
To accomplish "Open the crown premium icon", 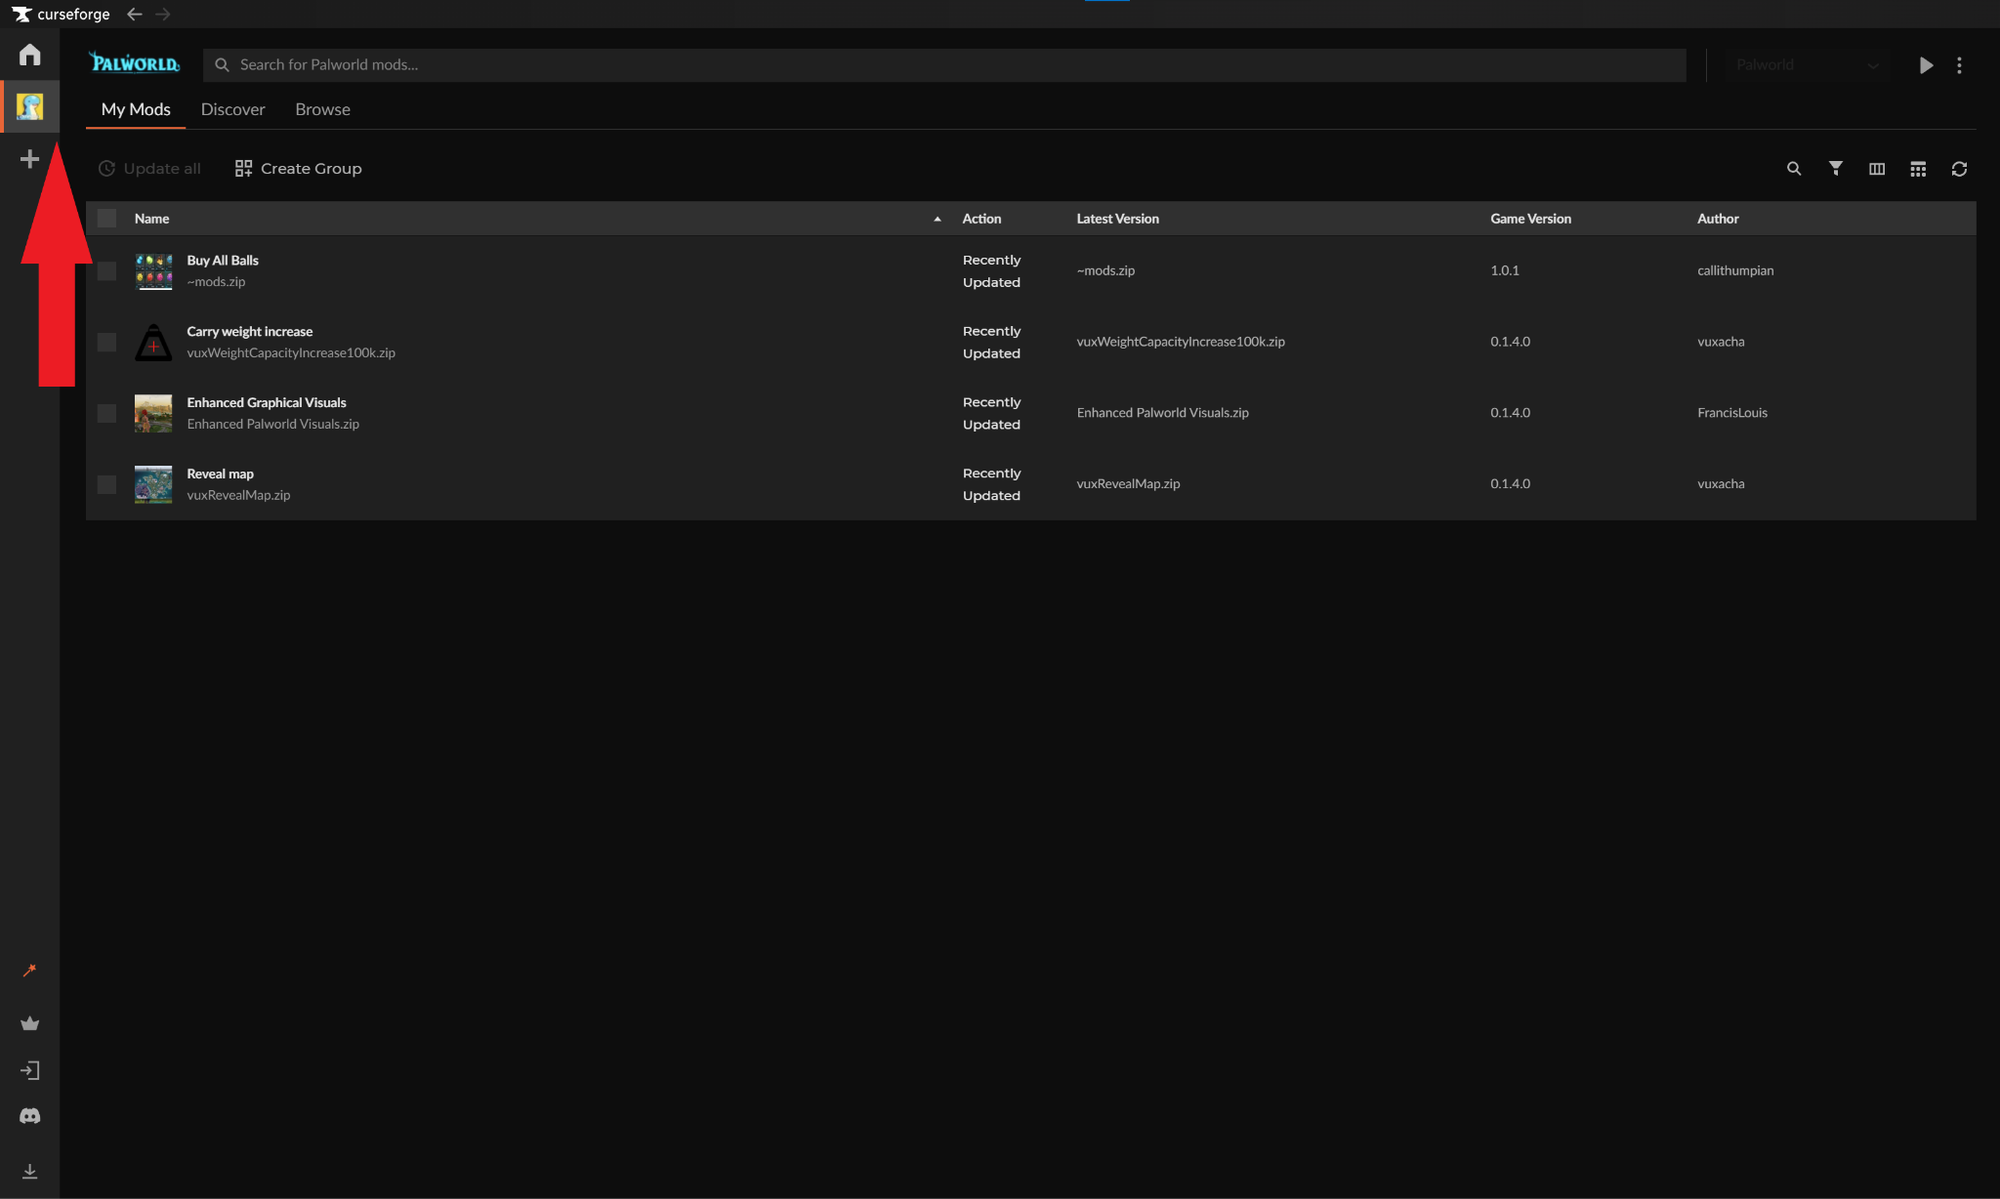I will pyautogui.click(x=30, y=1023).
